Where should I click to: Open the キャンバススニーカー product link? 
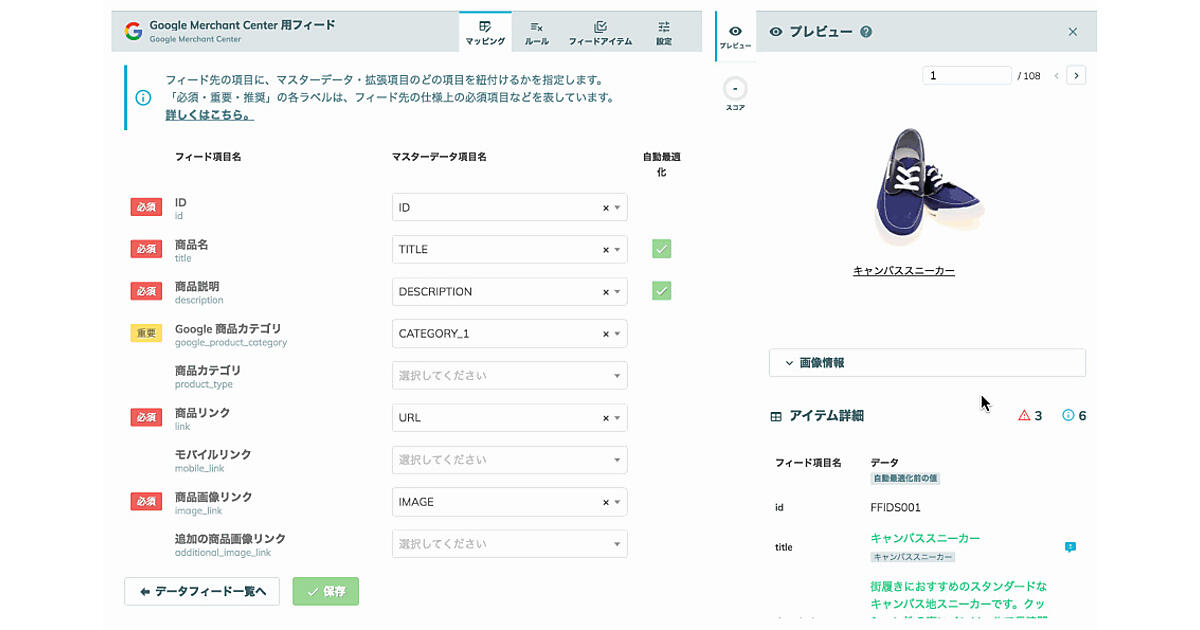coord(904,270)
